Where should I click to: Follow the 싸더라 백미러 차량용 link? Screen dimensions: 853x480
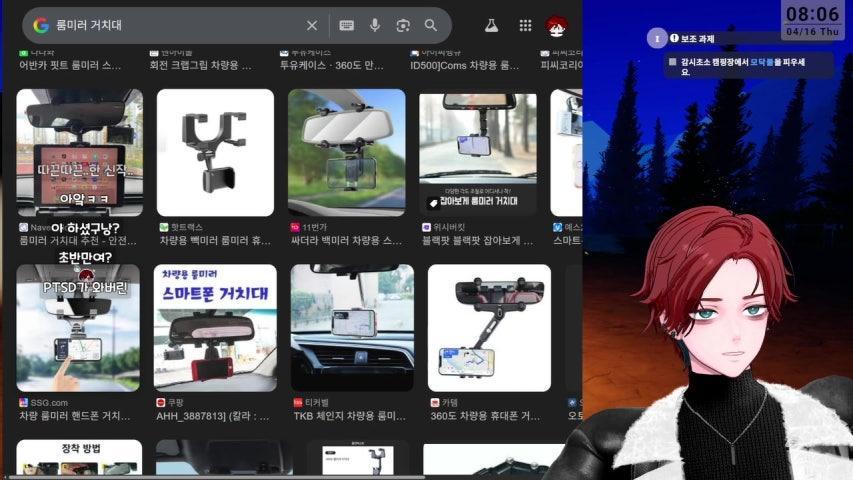point(347,241)
